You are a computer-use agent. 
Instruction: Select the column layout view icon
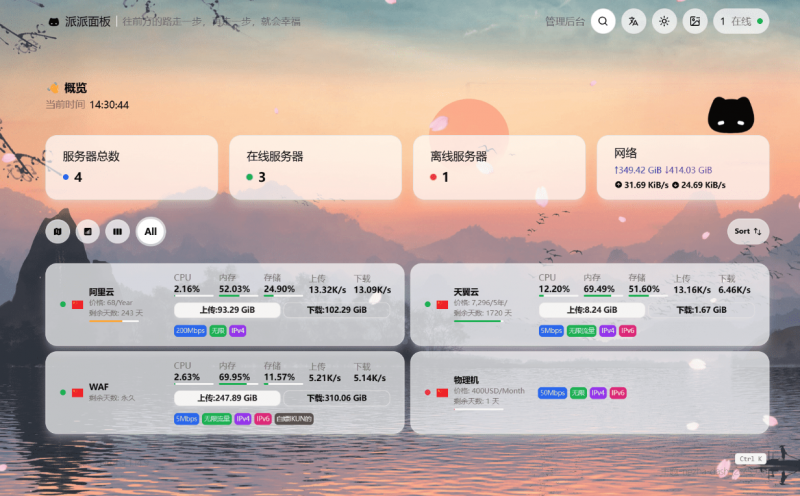pyautogui.click(x=118, y=232)
